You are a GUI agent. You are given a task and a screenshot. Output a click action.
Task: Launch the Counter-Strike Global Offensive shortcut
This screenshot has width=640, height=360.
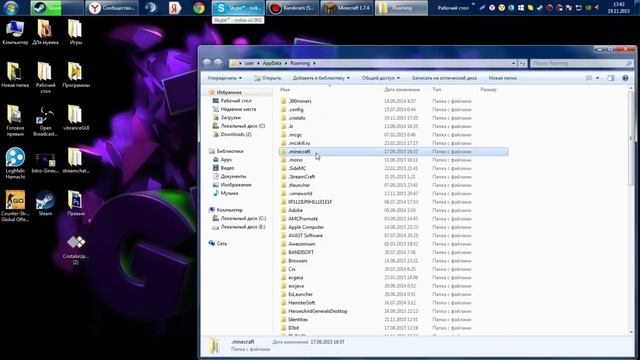point(15,206)
